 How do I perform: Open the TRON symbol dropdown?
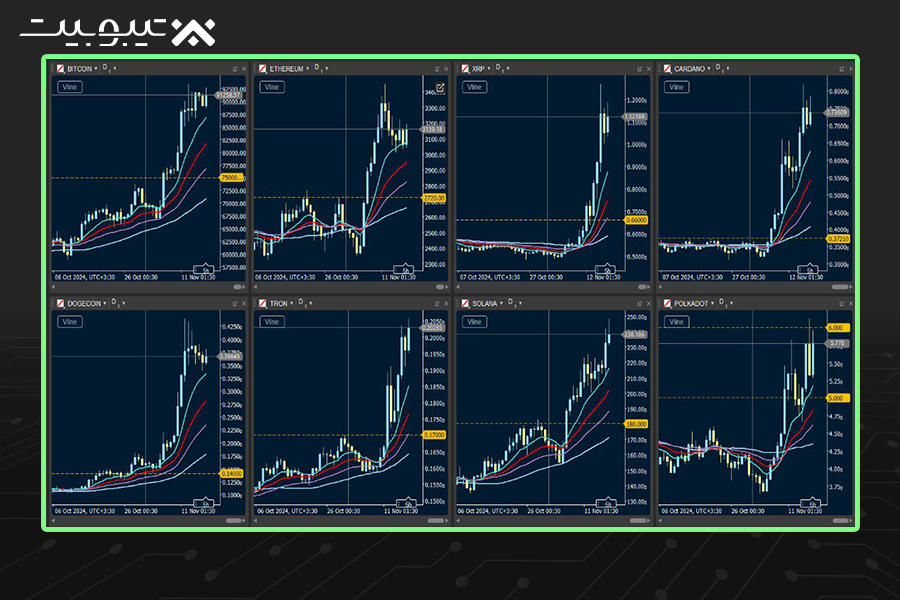[x=292, y=304]
